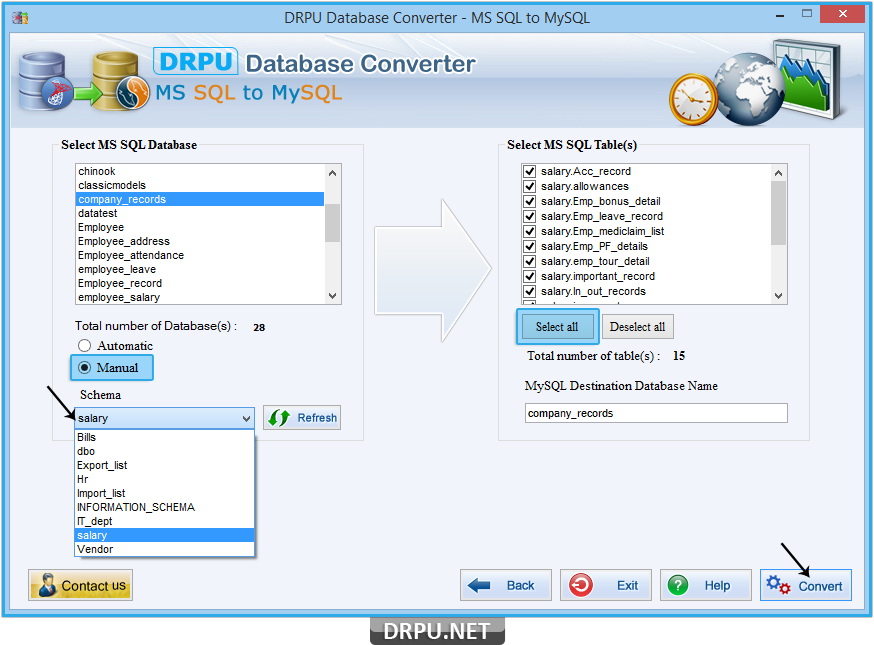Select Employee_record database
Viewport: 874px width, 645px height.
(x=200, y=283)
